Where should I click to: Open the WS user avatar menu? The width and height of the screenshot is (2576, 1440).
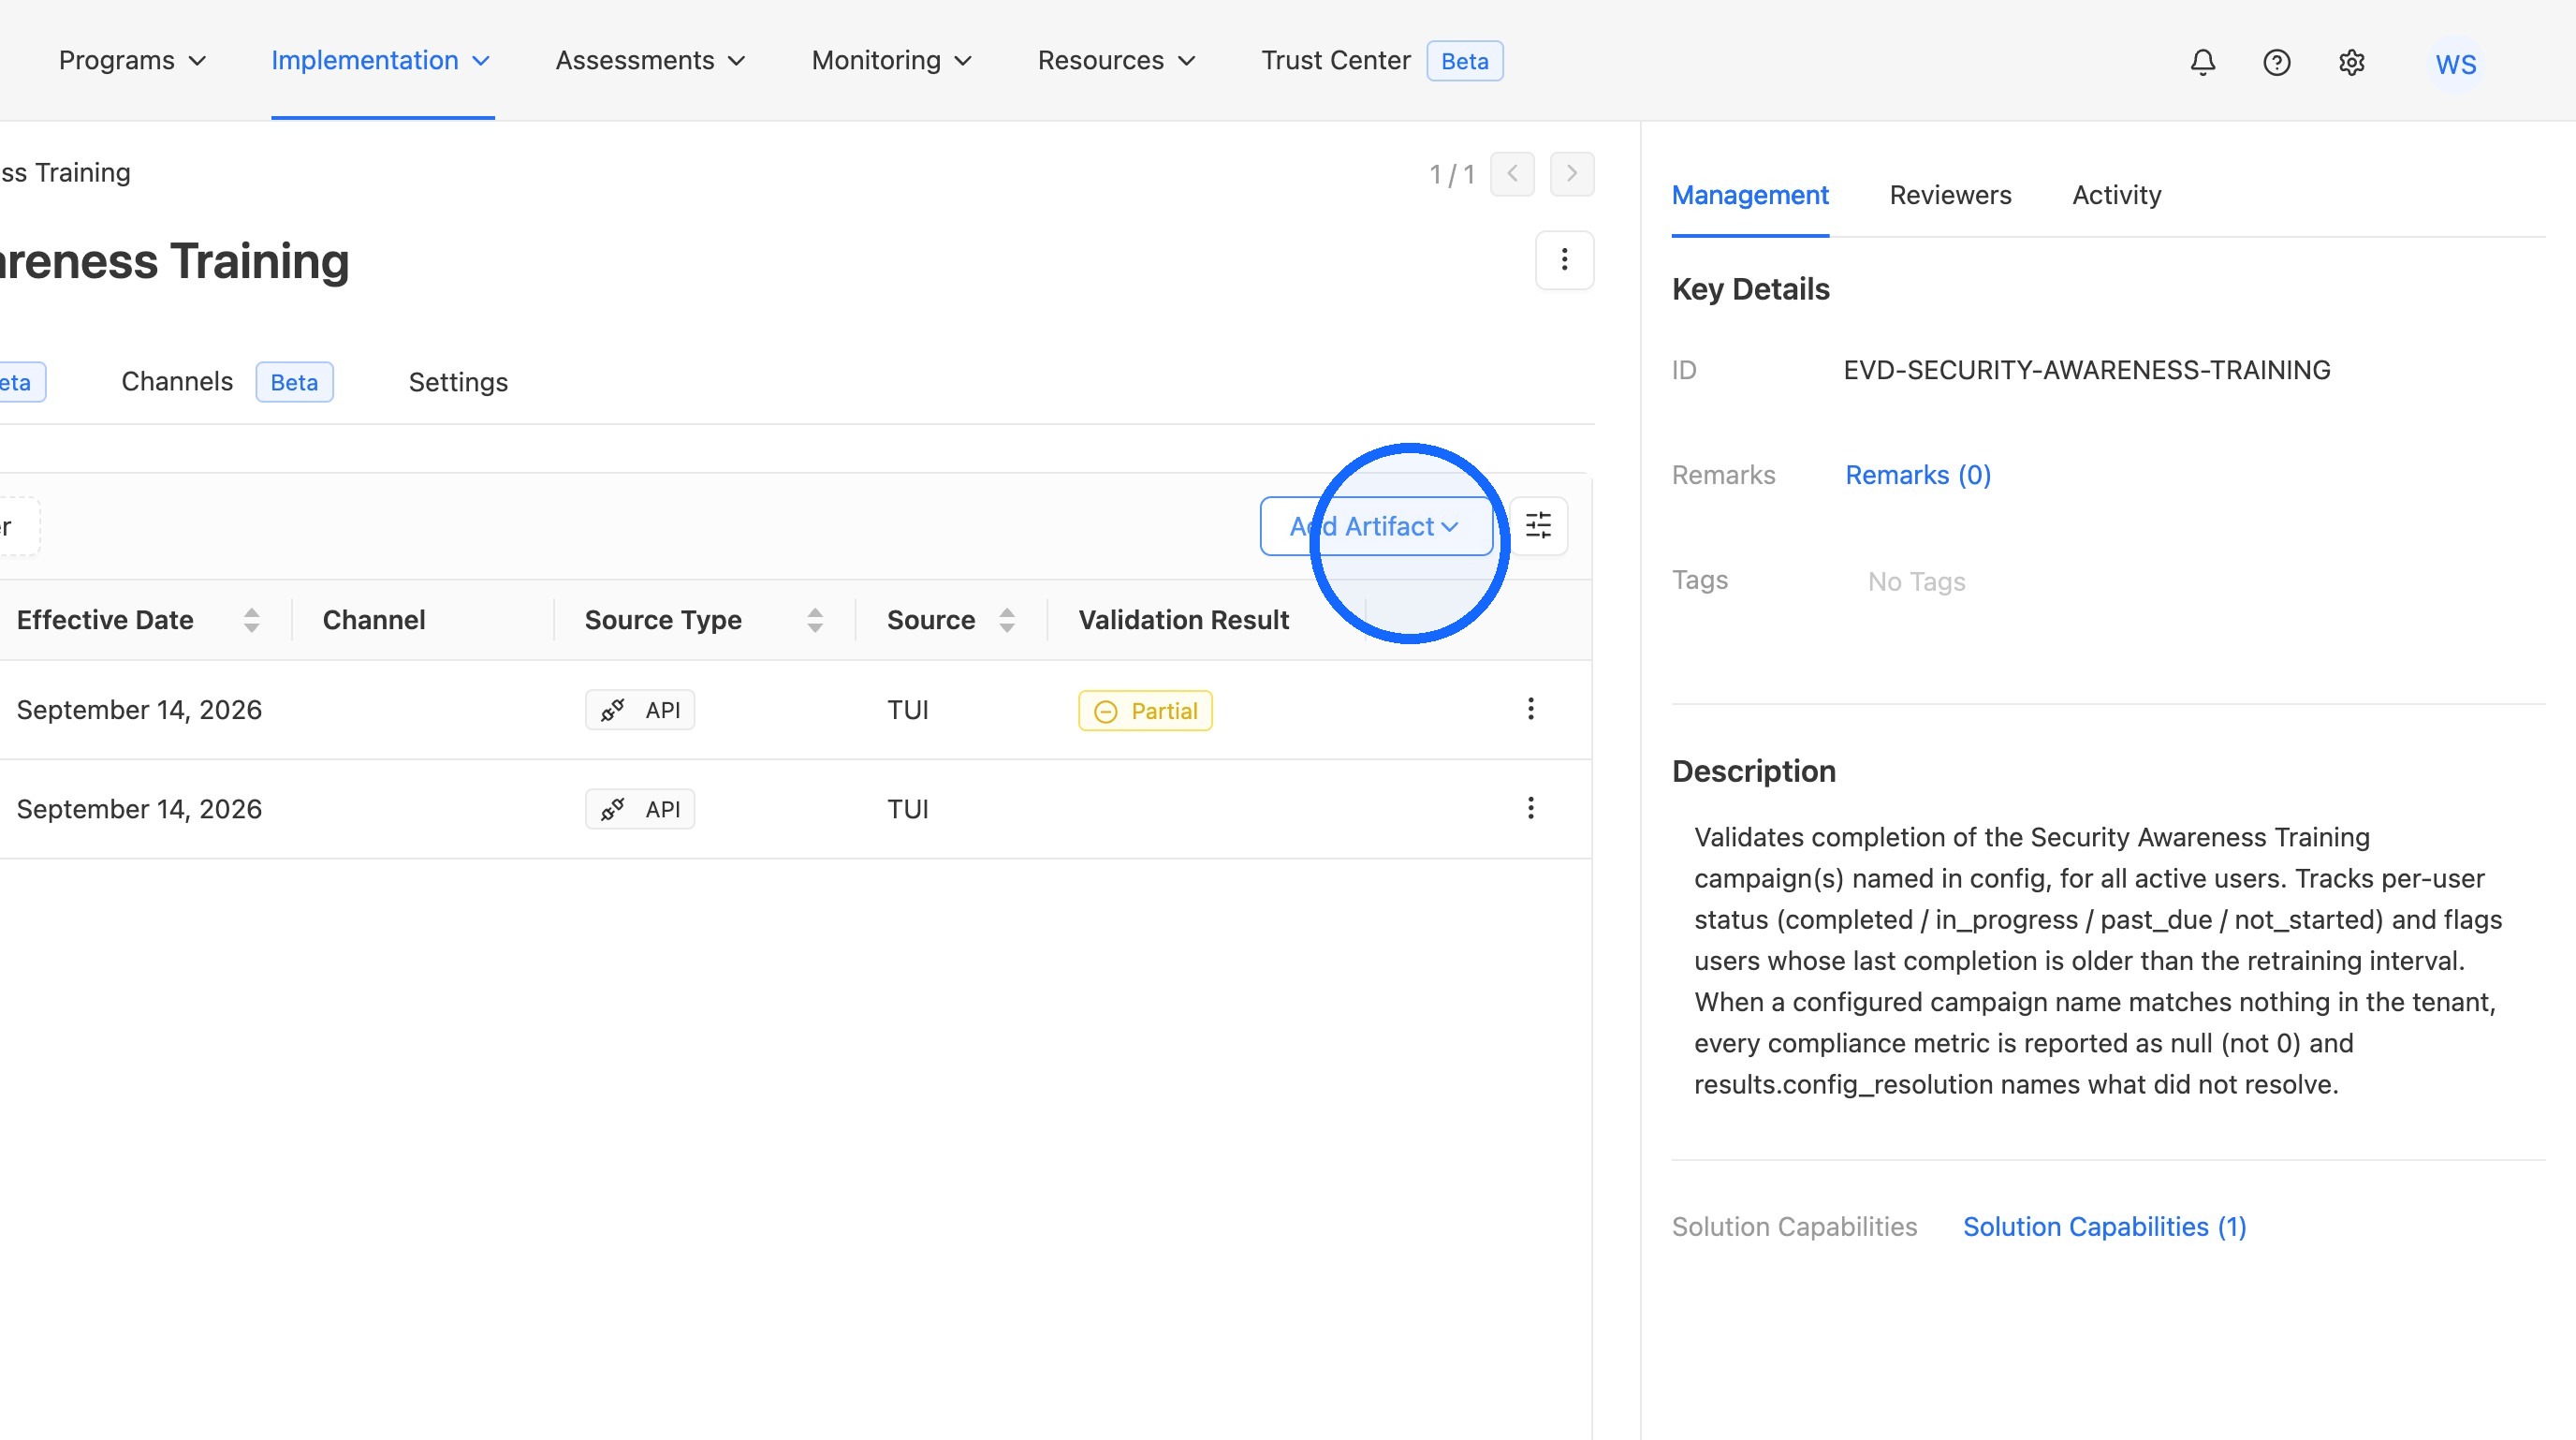click(x=2455, y=64)
